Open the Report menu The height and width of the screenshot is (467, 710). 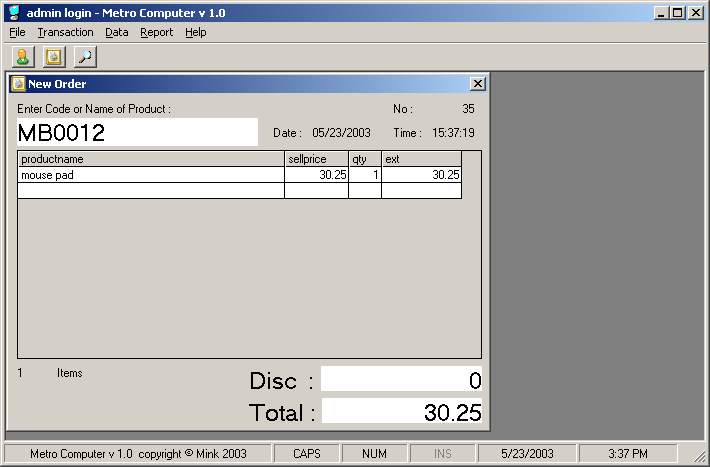[x=156, y=32]
